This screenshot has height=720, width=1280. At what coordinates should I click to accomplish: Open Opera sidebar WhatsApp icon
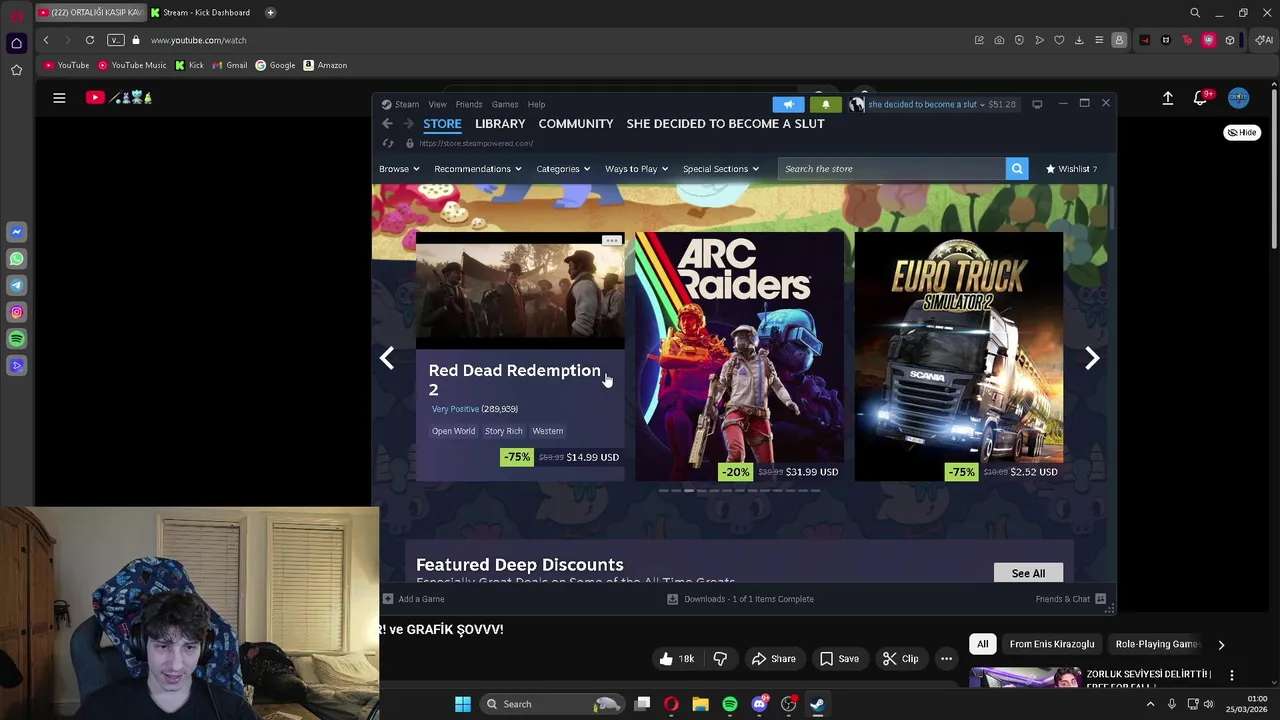[x=16, y=259]
